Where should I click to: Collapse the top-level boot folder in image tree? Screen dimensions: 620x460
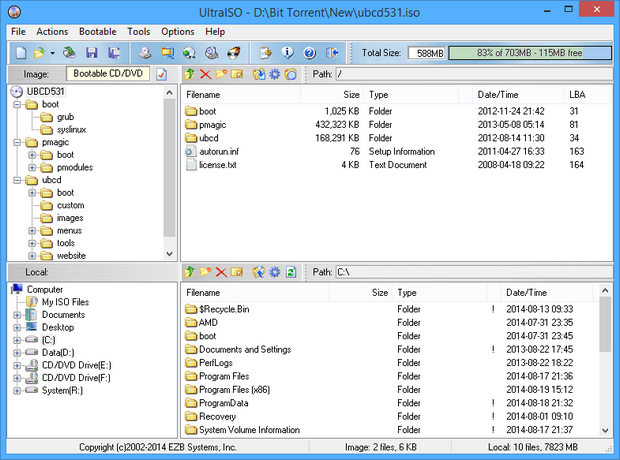click(x=17, y=104)
